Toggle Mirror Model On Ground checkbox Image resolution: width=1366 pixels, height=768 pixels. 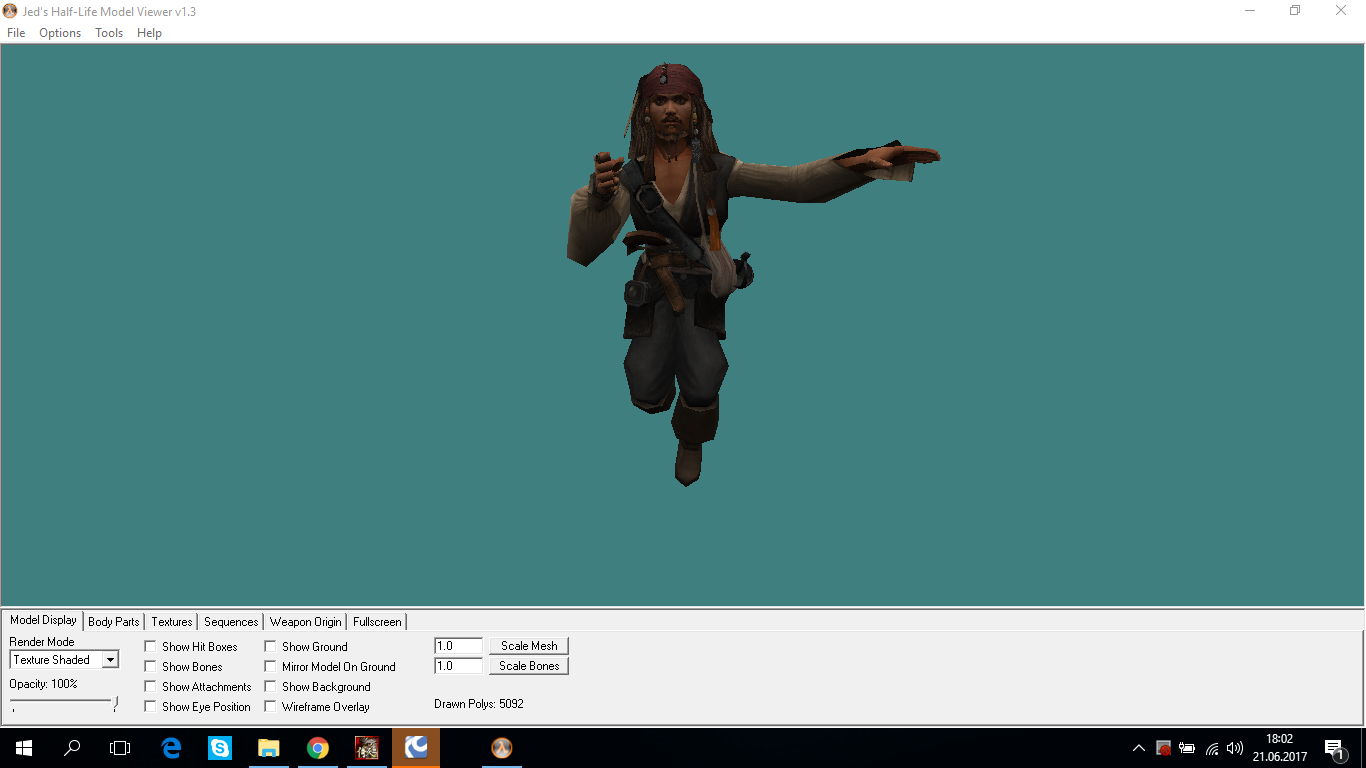(271, 667)
